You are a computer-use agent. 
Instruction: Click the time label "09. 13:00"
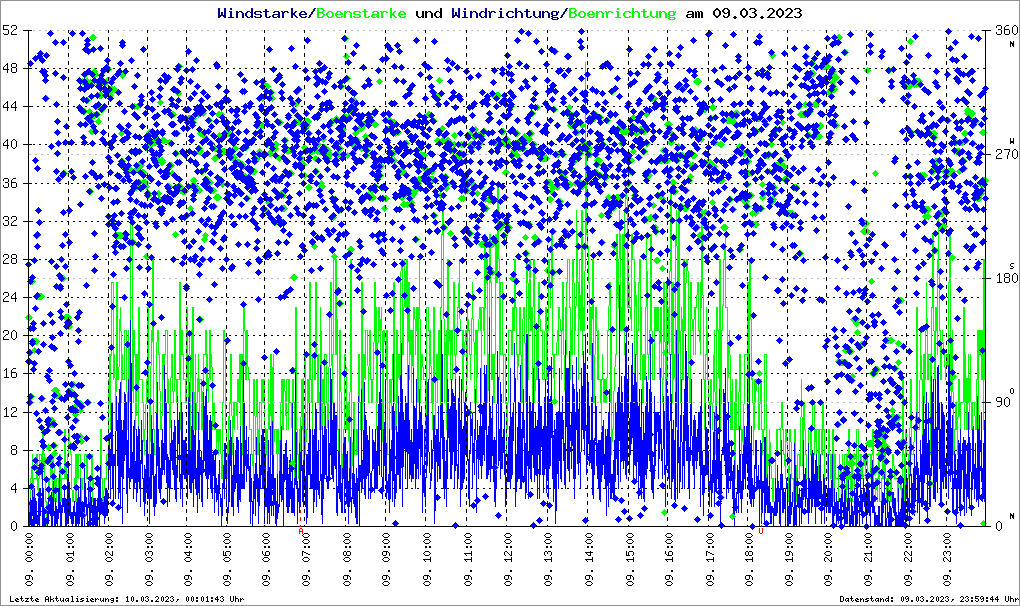[548, 559]
